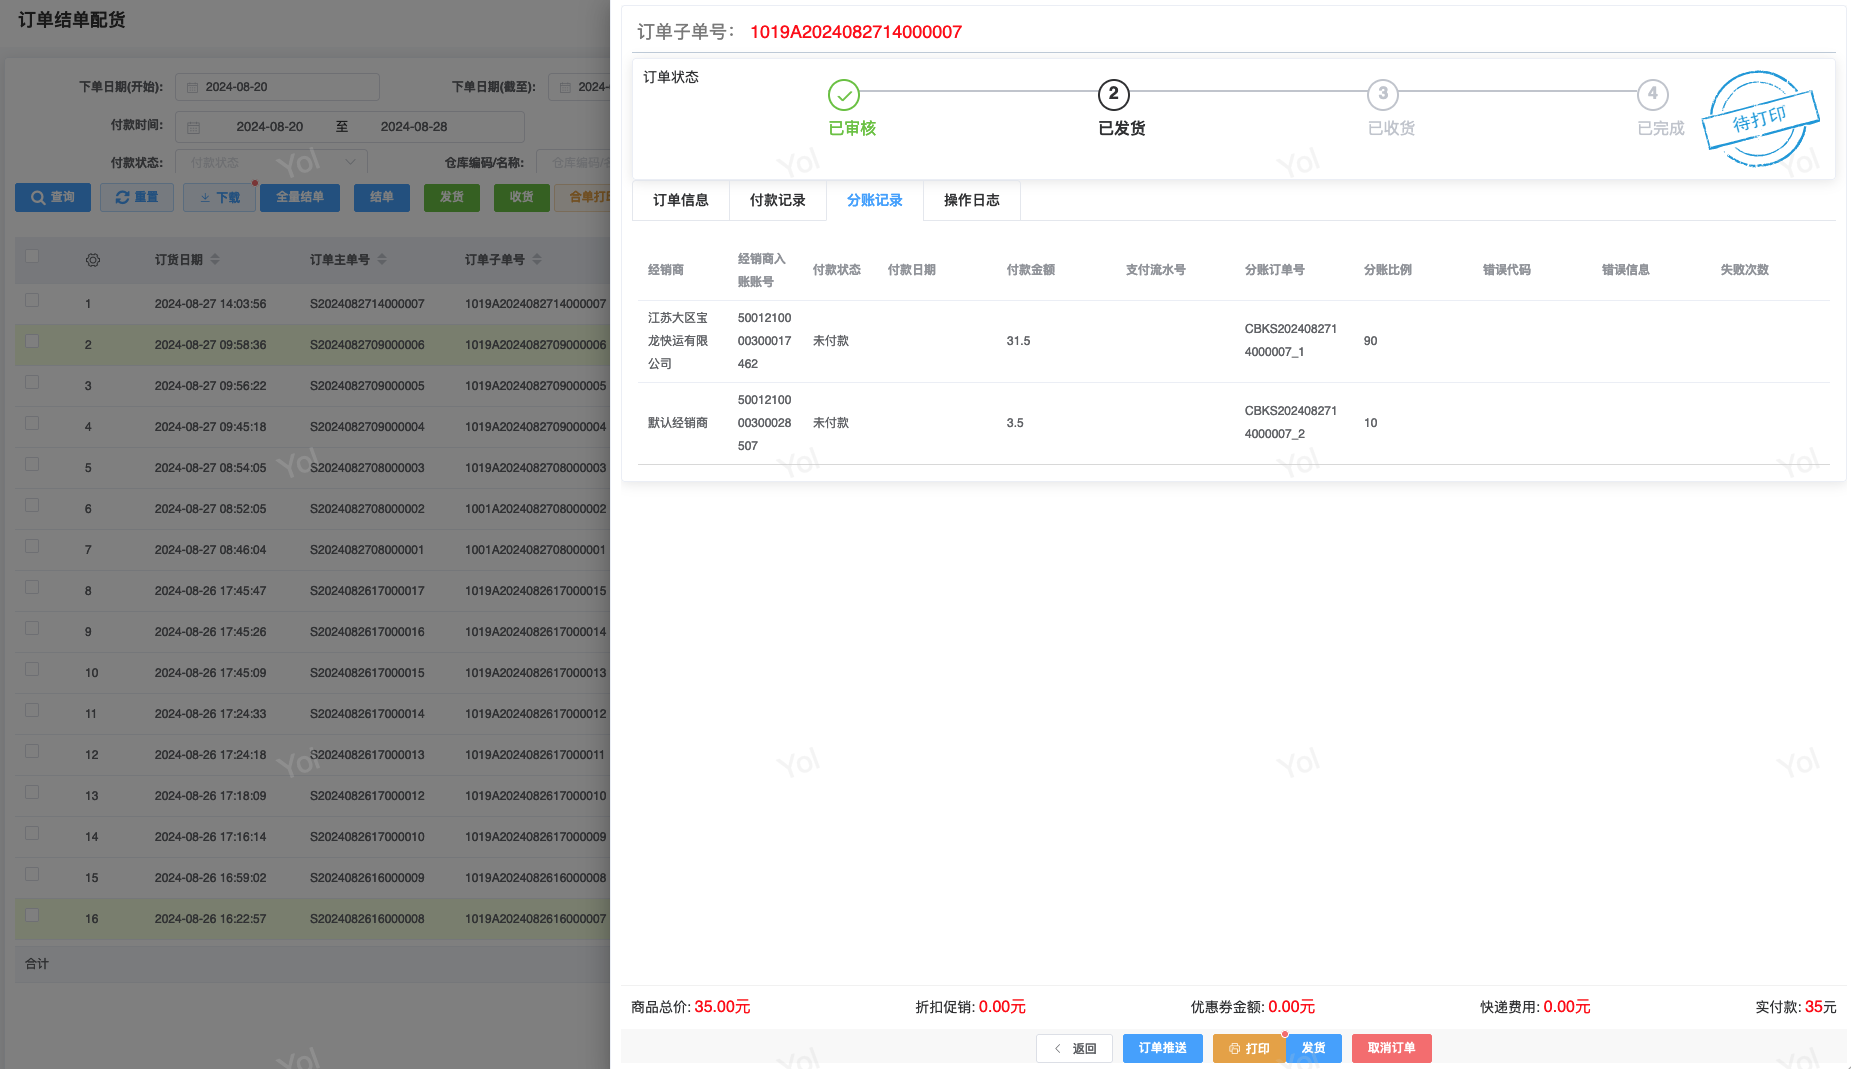The height and width of the screenshot is (1069, 1851).
Task: Click the sort icon beside 订单主单号
Action: pyautogui.click(x=382, y=260)
